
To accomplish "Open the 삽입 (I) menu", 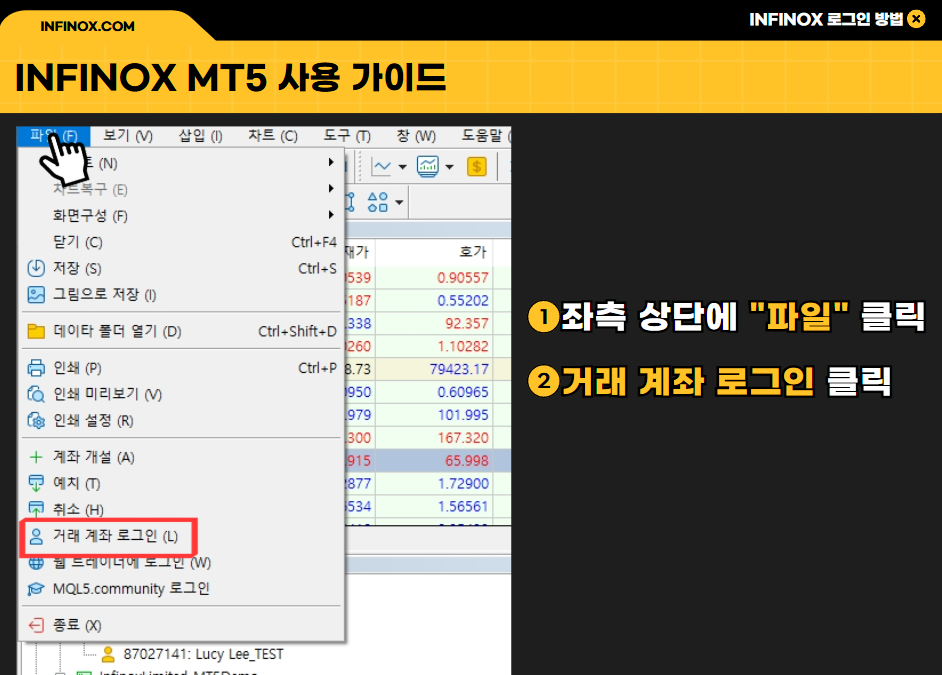I will 201,136.
